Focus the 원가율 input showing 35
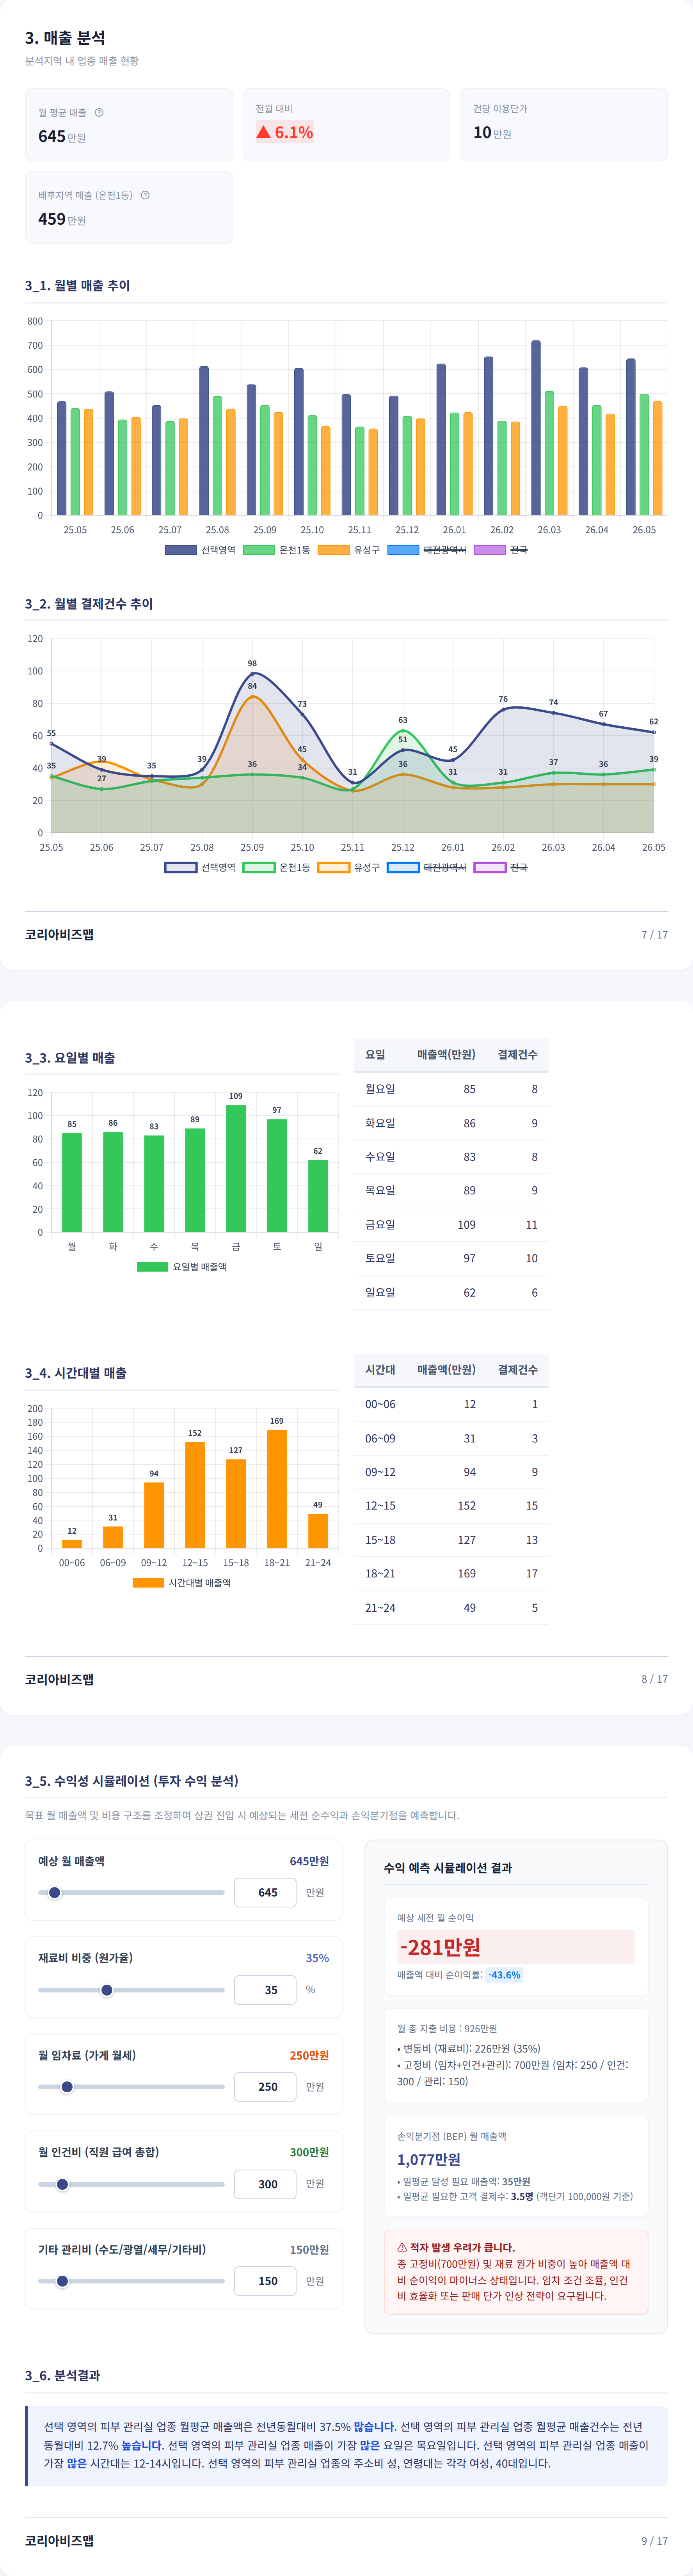This screenshot has height=2576, width=693. 265,1990
